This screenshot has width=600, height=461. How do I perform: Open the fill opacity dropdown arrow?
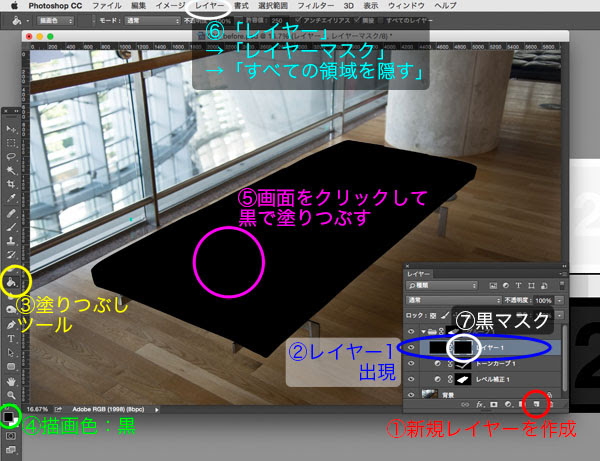click(x=559, y=316)
